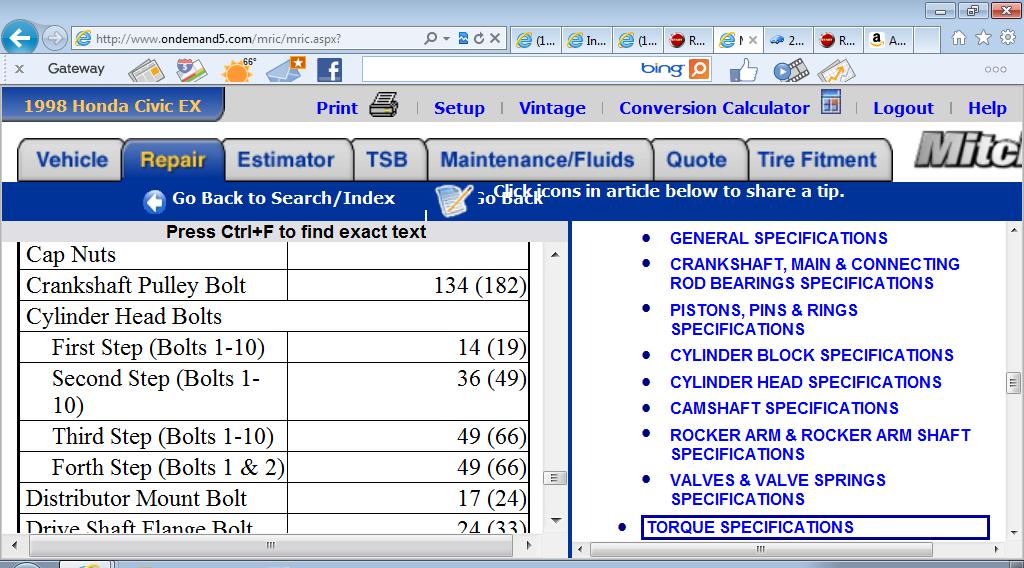The image size is (1024, 568).
Task: Open the Maintenance/Fluids tab
Action: pyautogui.click(x=537, y=160)
